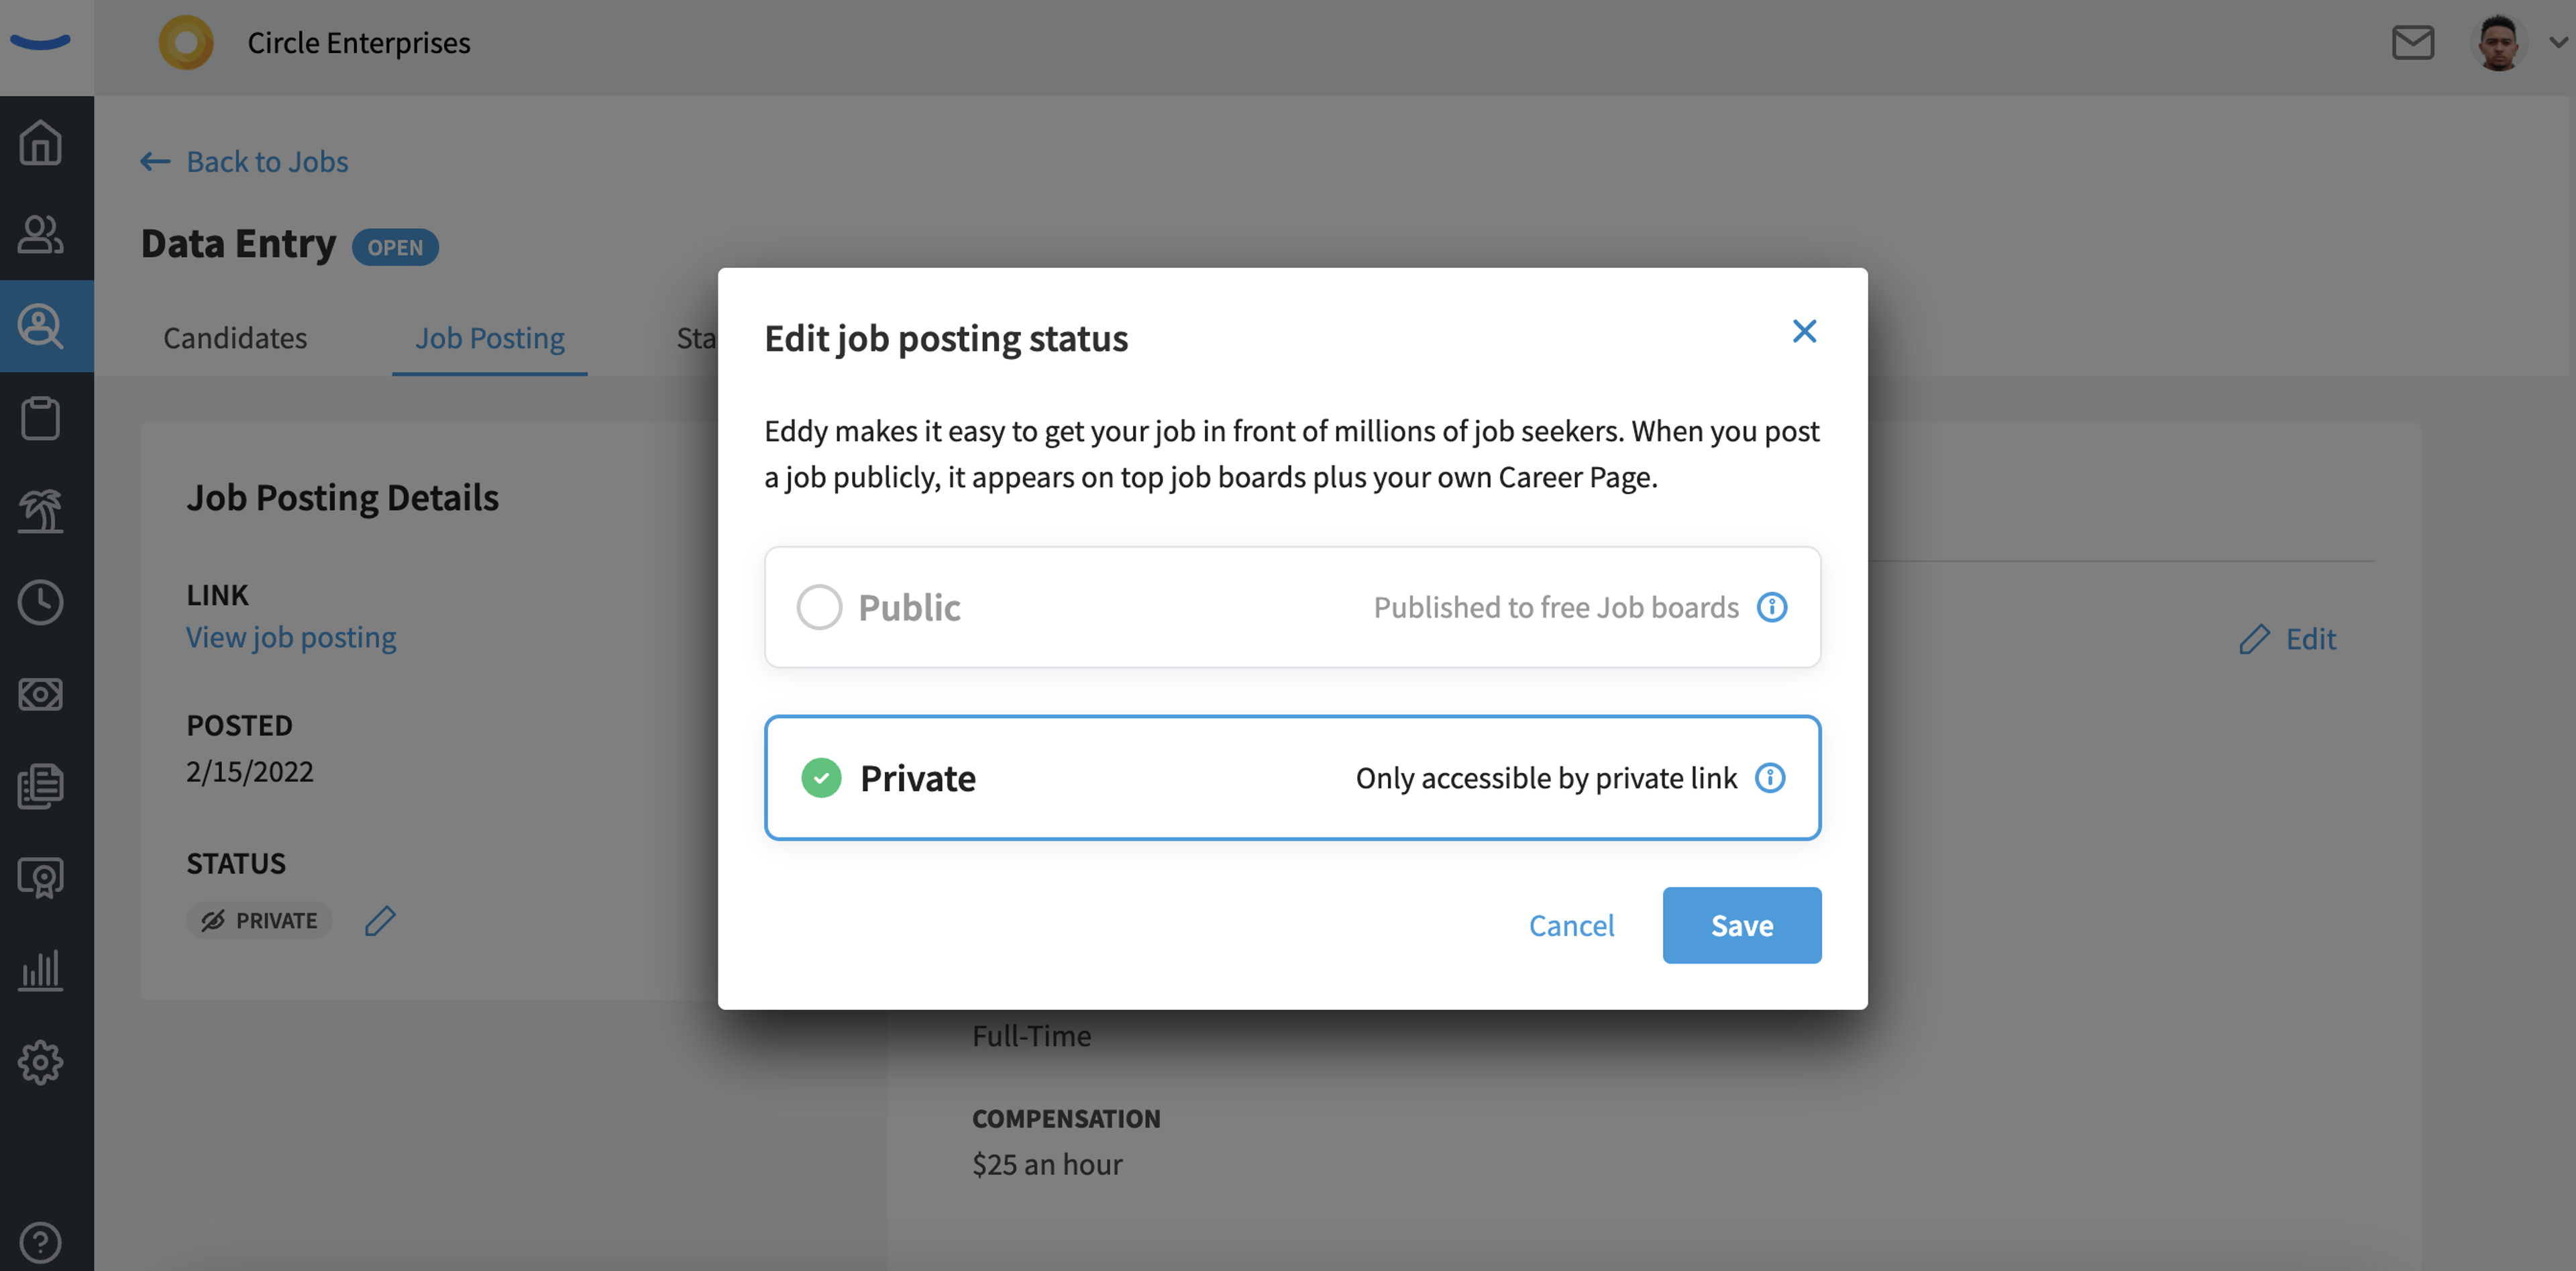The height and width of the screenshot is (1271, 2576).
Task: Open the palm tree time-off icon
Action: click(41, 510)
